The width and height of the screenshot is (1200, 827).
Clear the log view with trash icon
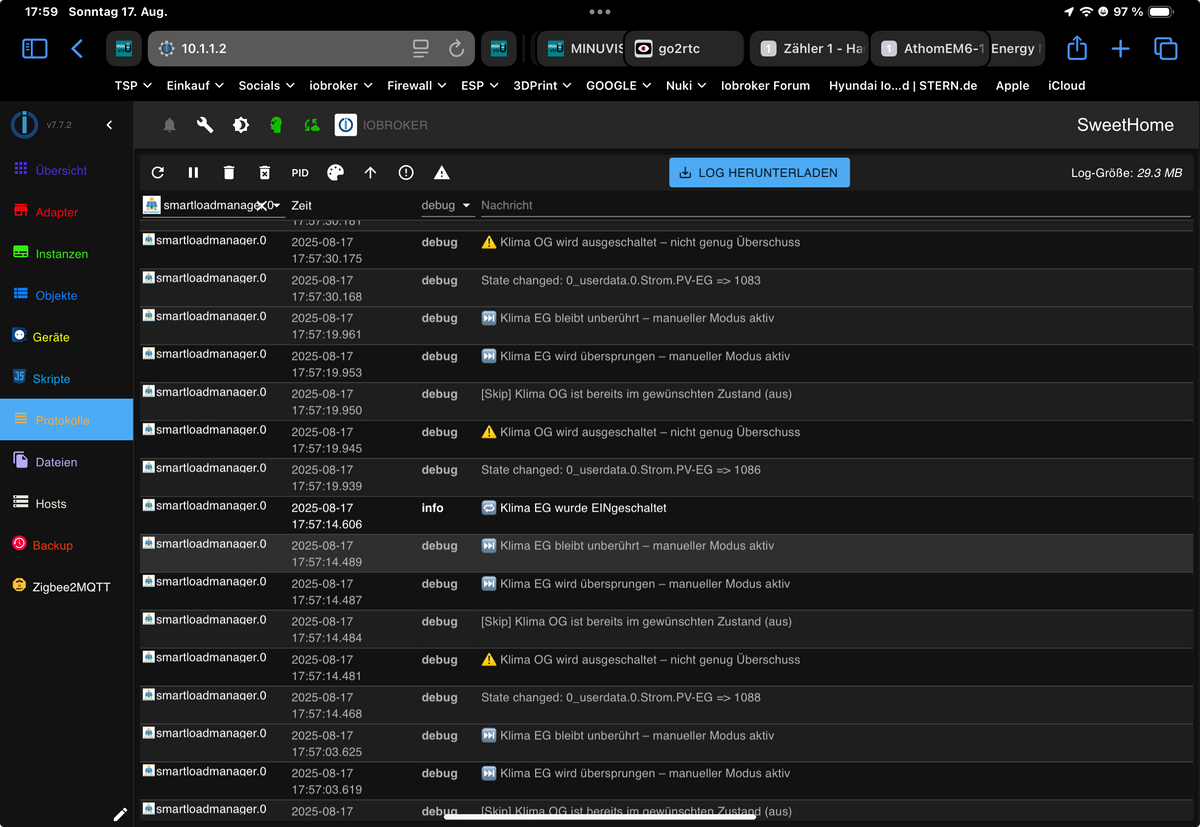click(x=229, y=172)
